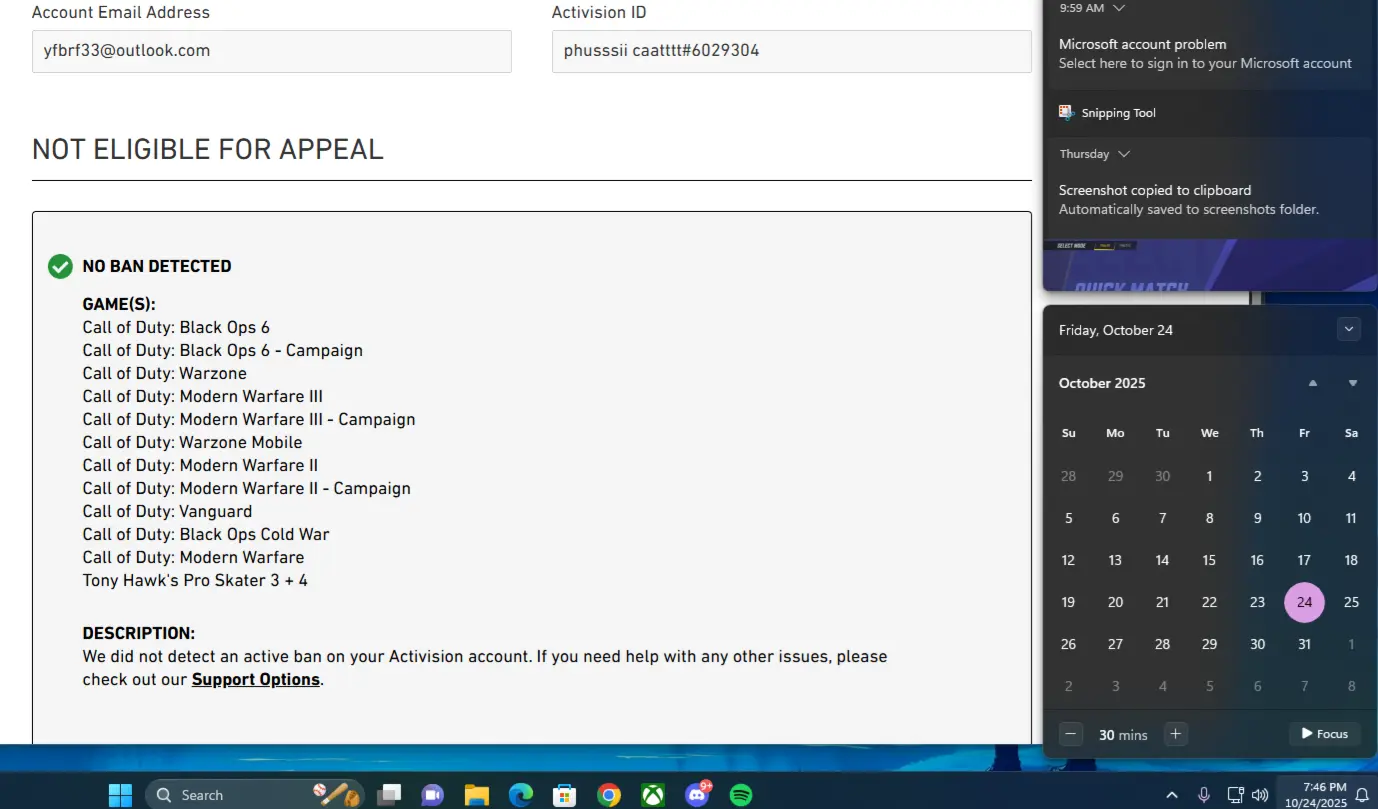Select October 10 in the calendar

click(x=1304, y=518)
